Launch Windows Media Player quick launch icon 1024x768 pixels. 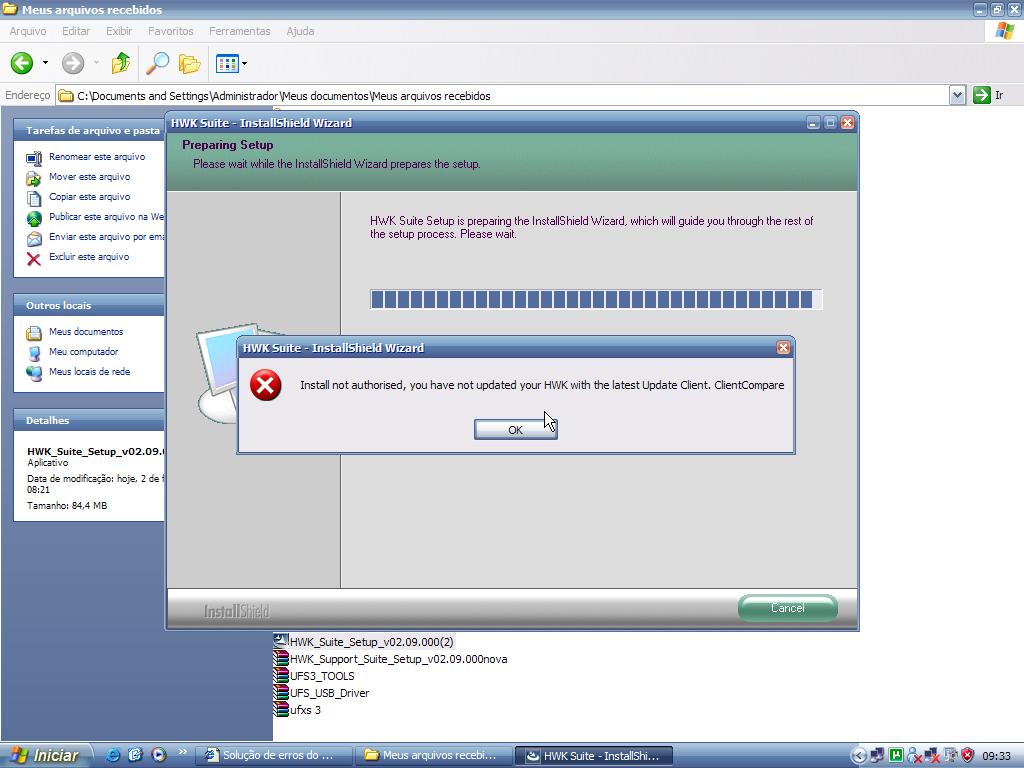tap(159, 755)
